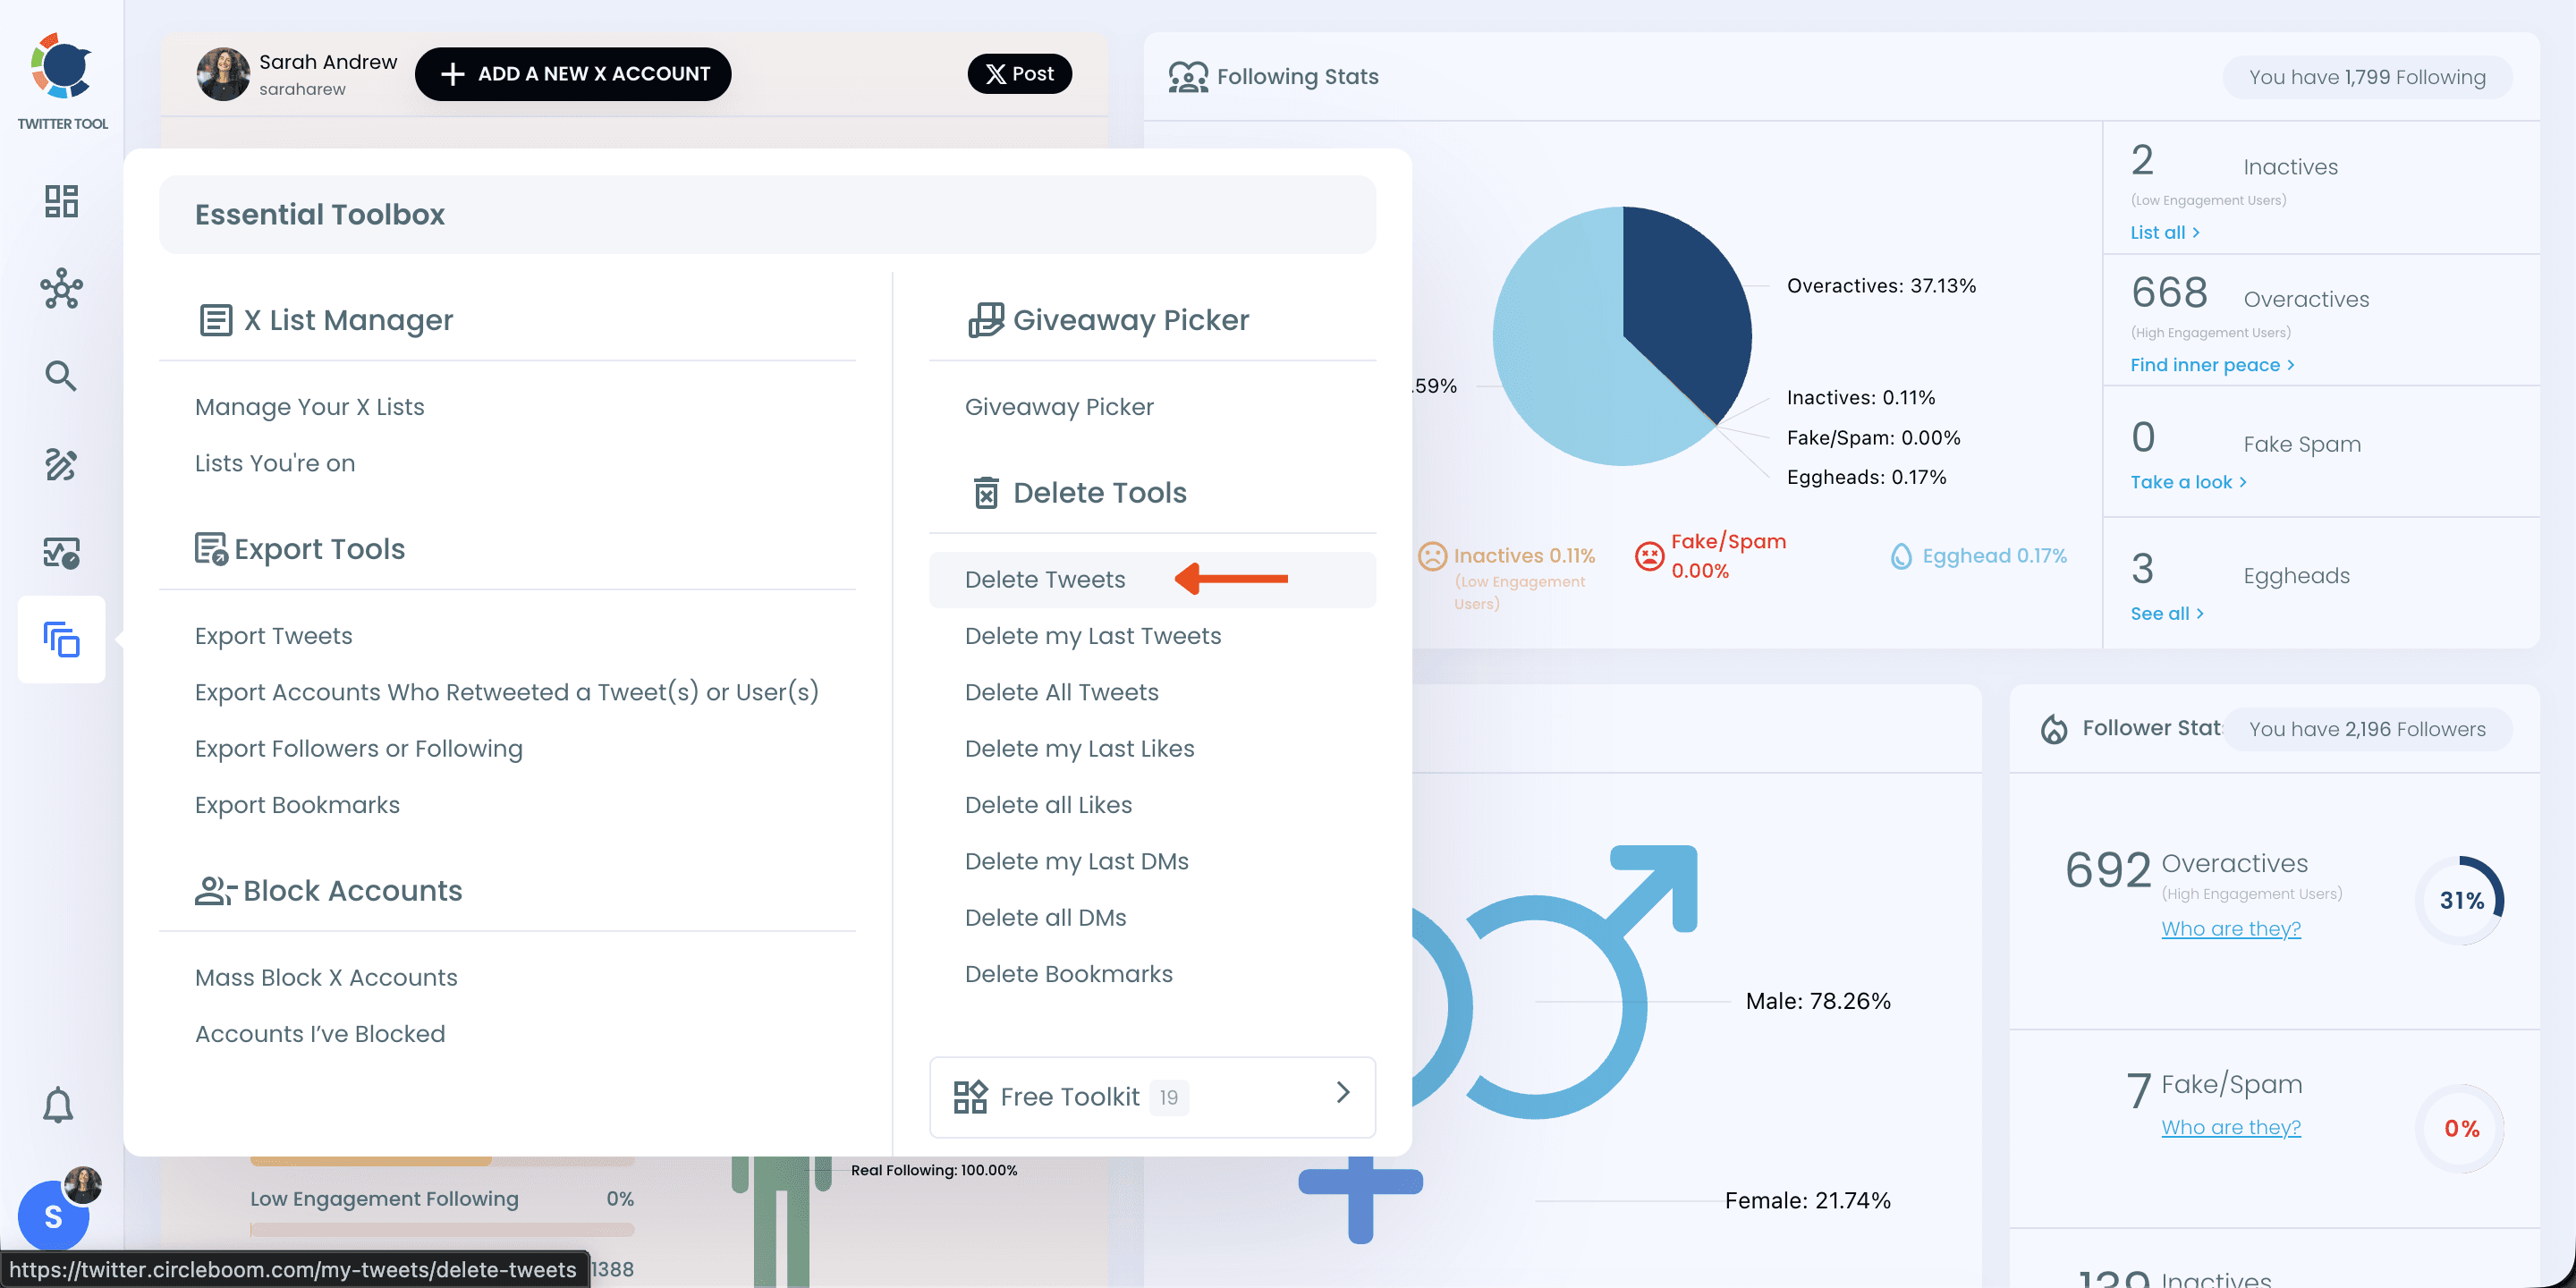Viewport: 2576px width, 1288px height.
Task: Open the dashboard grid icon in sidebar
Action: click(61, 201)
